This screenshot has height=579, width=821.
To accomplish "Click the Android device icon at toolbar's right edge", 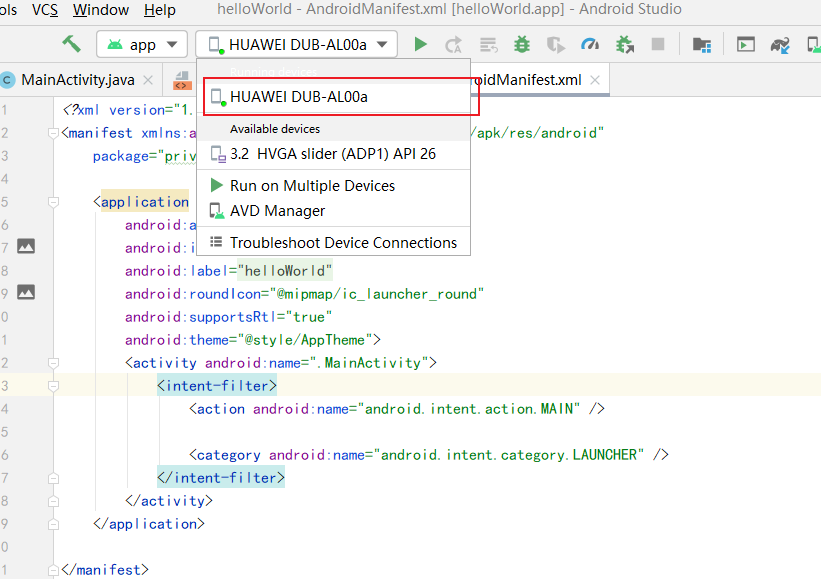I will 813,45.
